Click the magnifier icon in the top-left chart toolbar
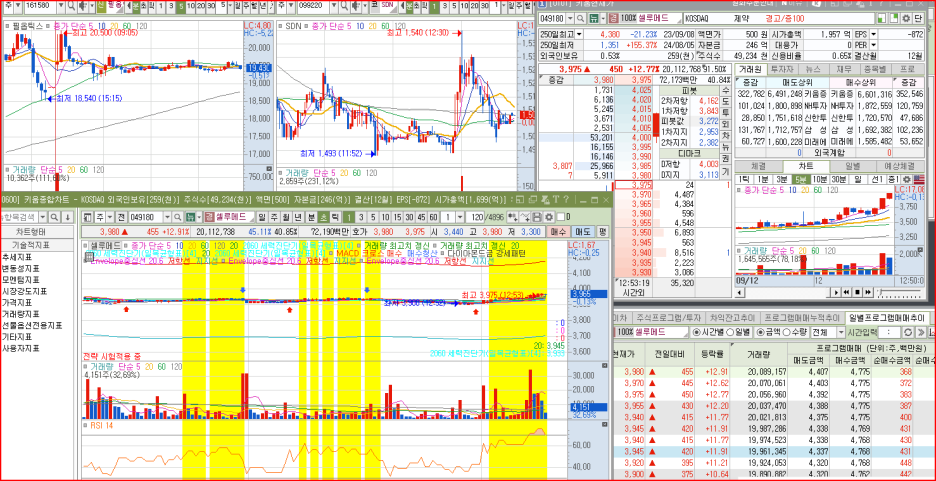This screenshot has width=936, height=481. (71, 5)
